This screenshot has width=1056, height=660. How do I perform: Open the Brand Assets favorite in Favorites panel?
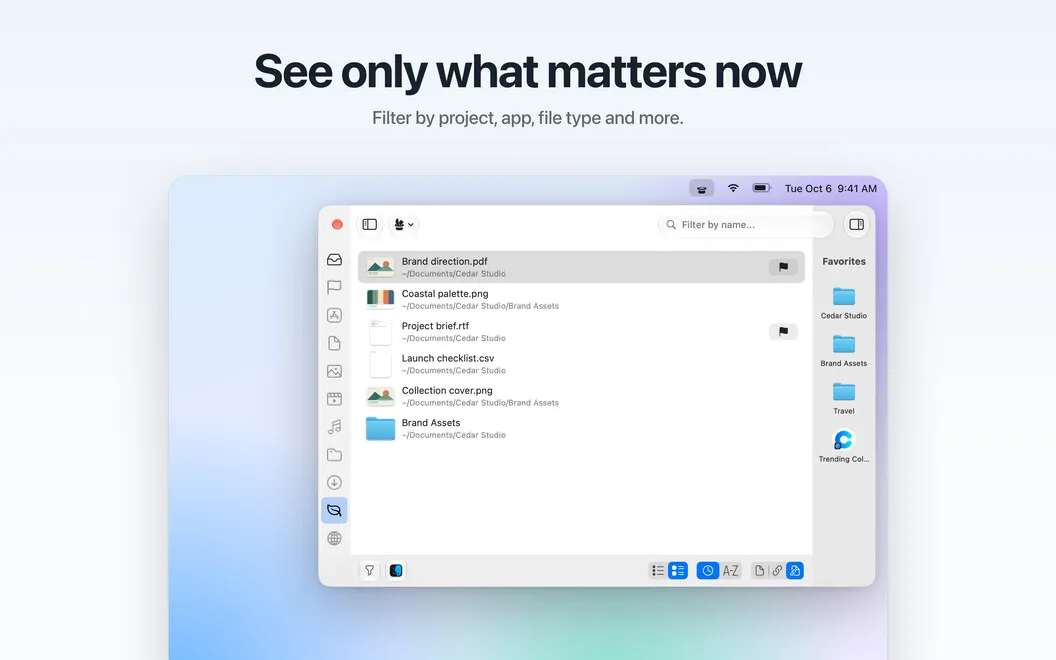pyautogui.click(x=844, y=351)
